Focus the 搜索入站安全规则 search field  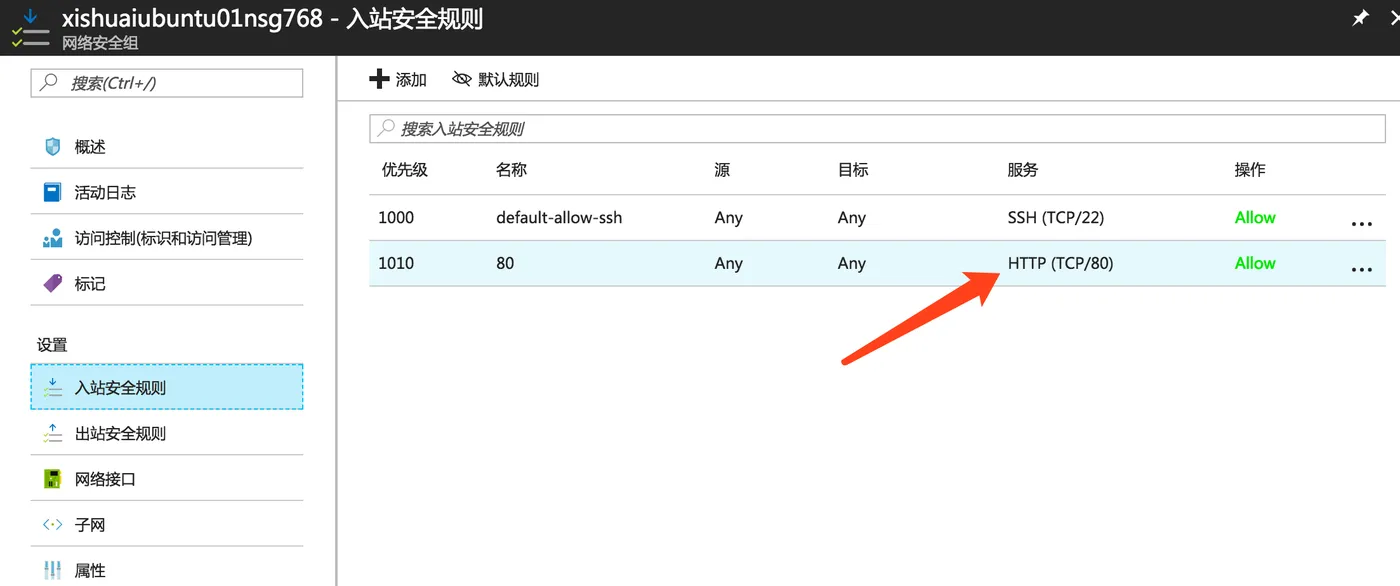[878, 129]
